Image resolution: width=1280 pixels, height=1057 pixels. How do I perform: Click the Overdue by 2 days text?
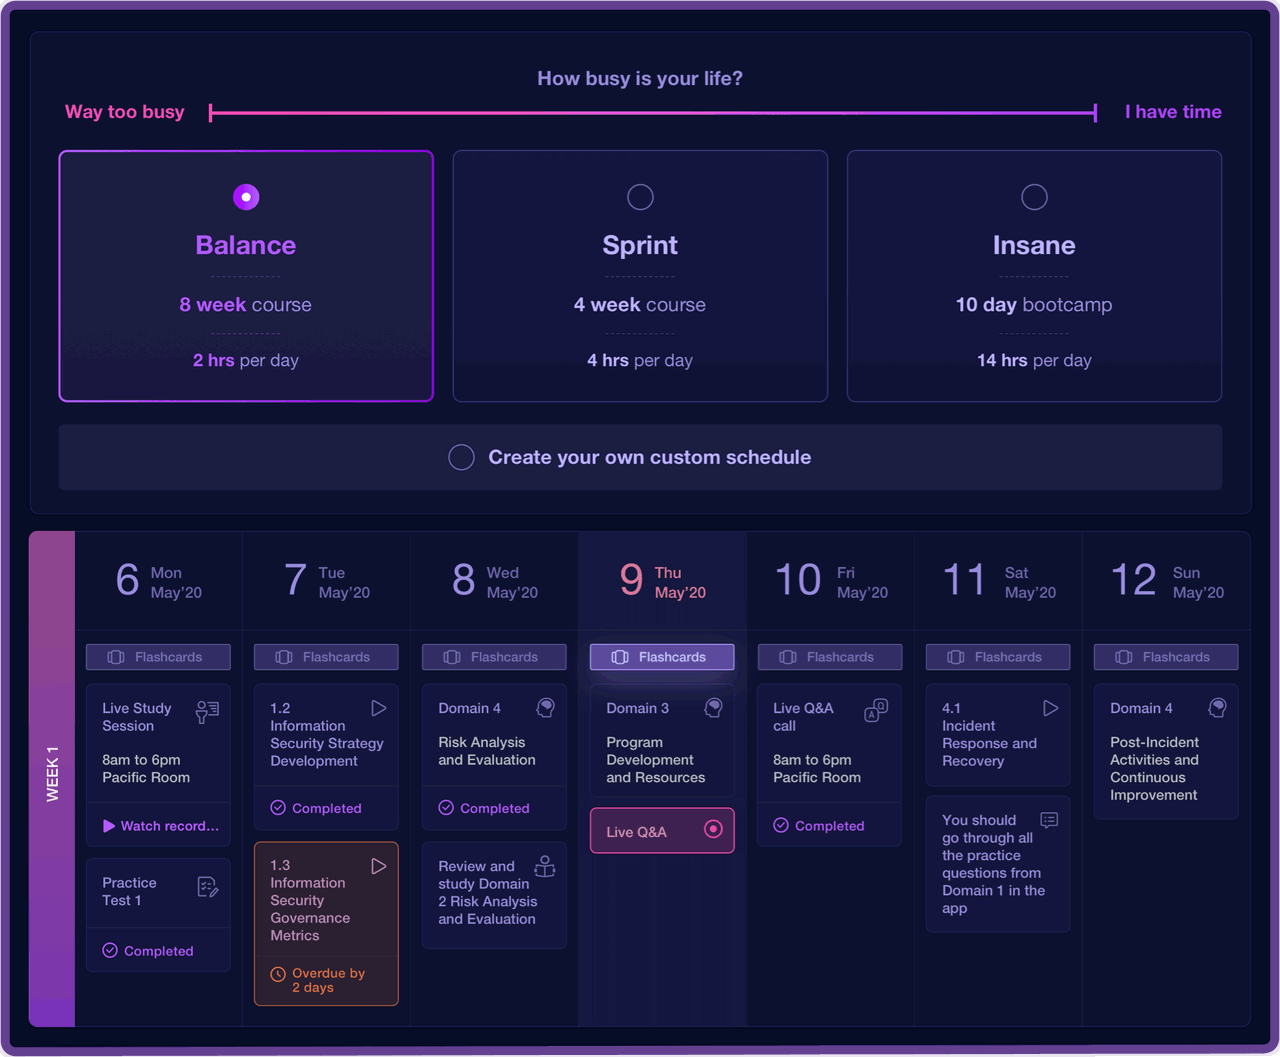coord(328,980)
